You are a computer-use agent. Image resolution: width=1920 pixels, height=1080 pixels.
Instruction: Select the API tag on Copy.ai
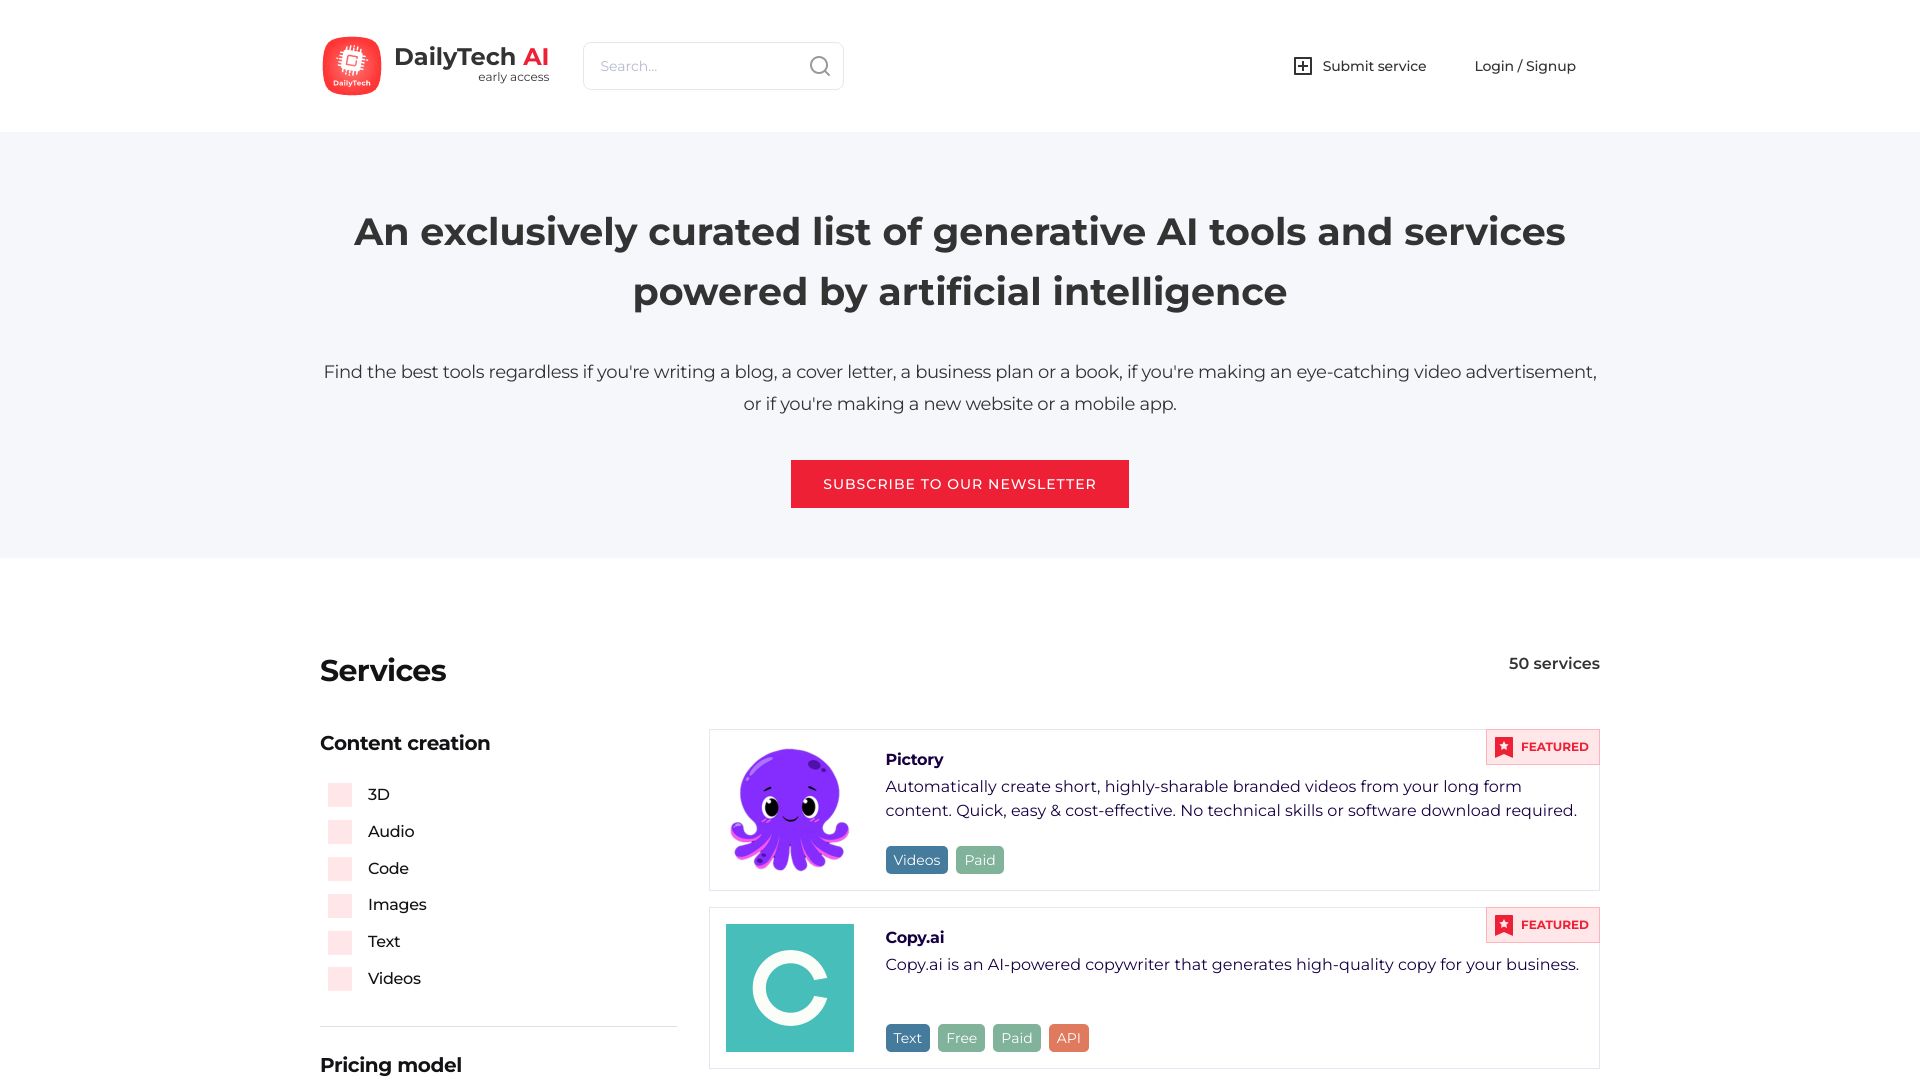(x=1069, y=1037)
